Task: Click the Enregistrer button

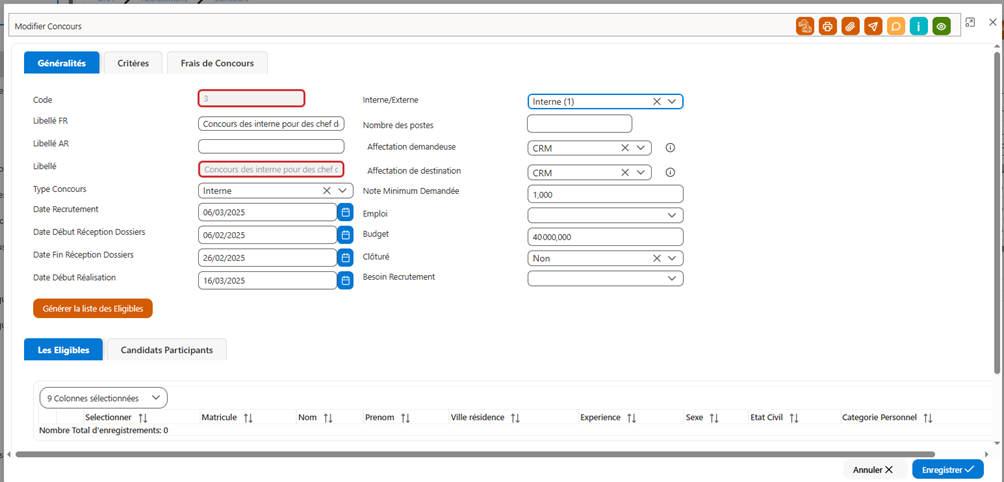Action: (948, 469)
